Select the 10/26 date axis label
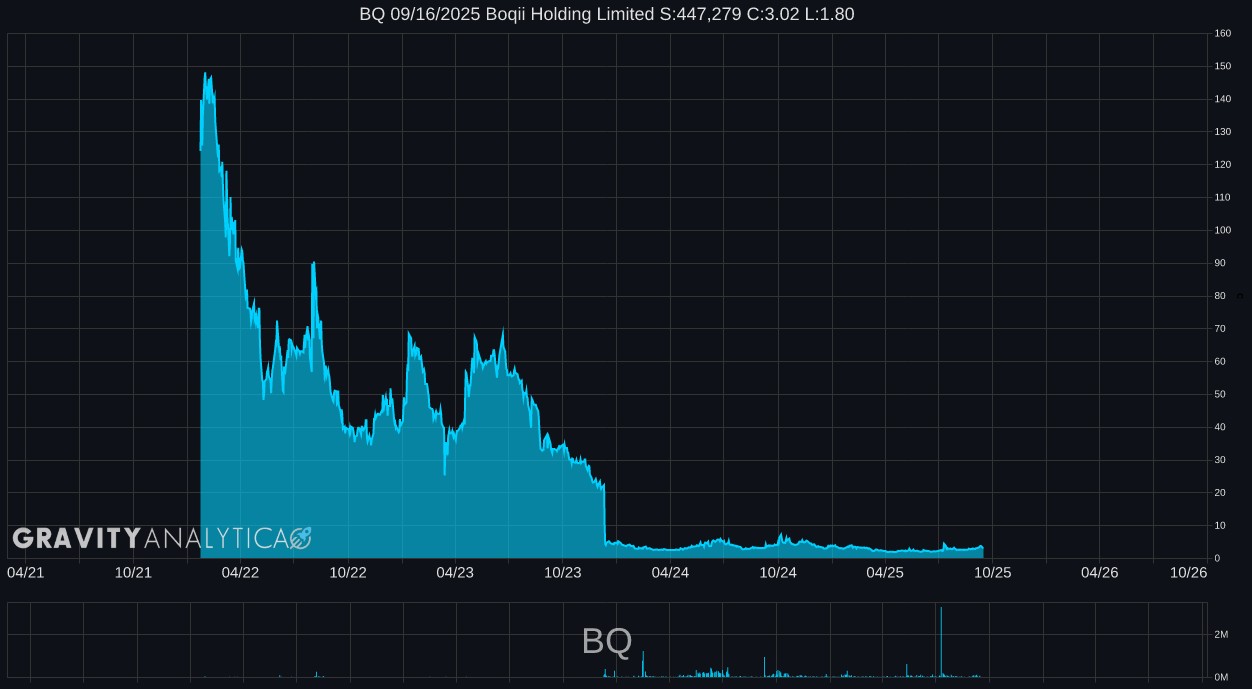This screenshot has width=1252, height=689. [1189, 572]
